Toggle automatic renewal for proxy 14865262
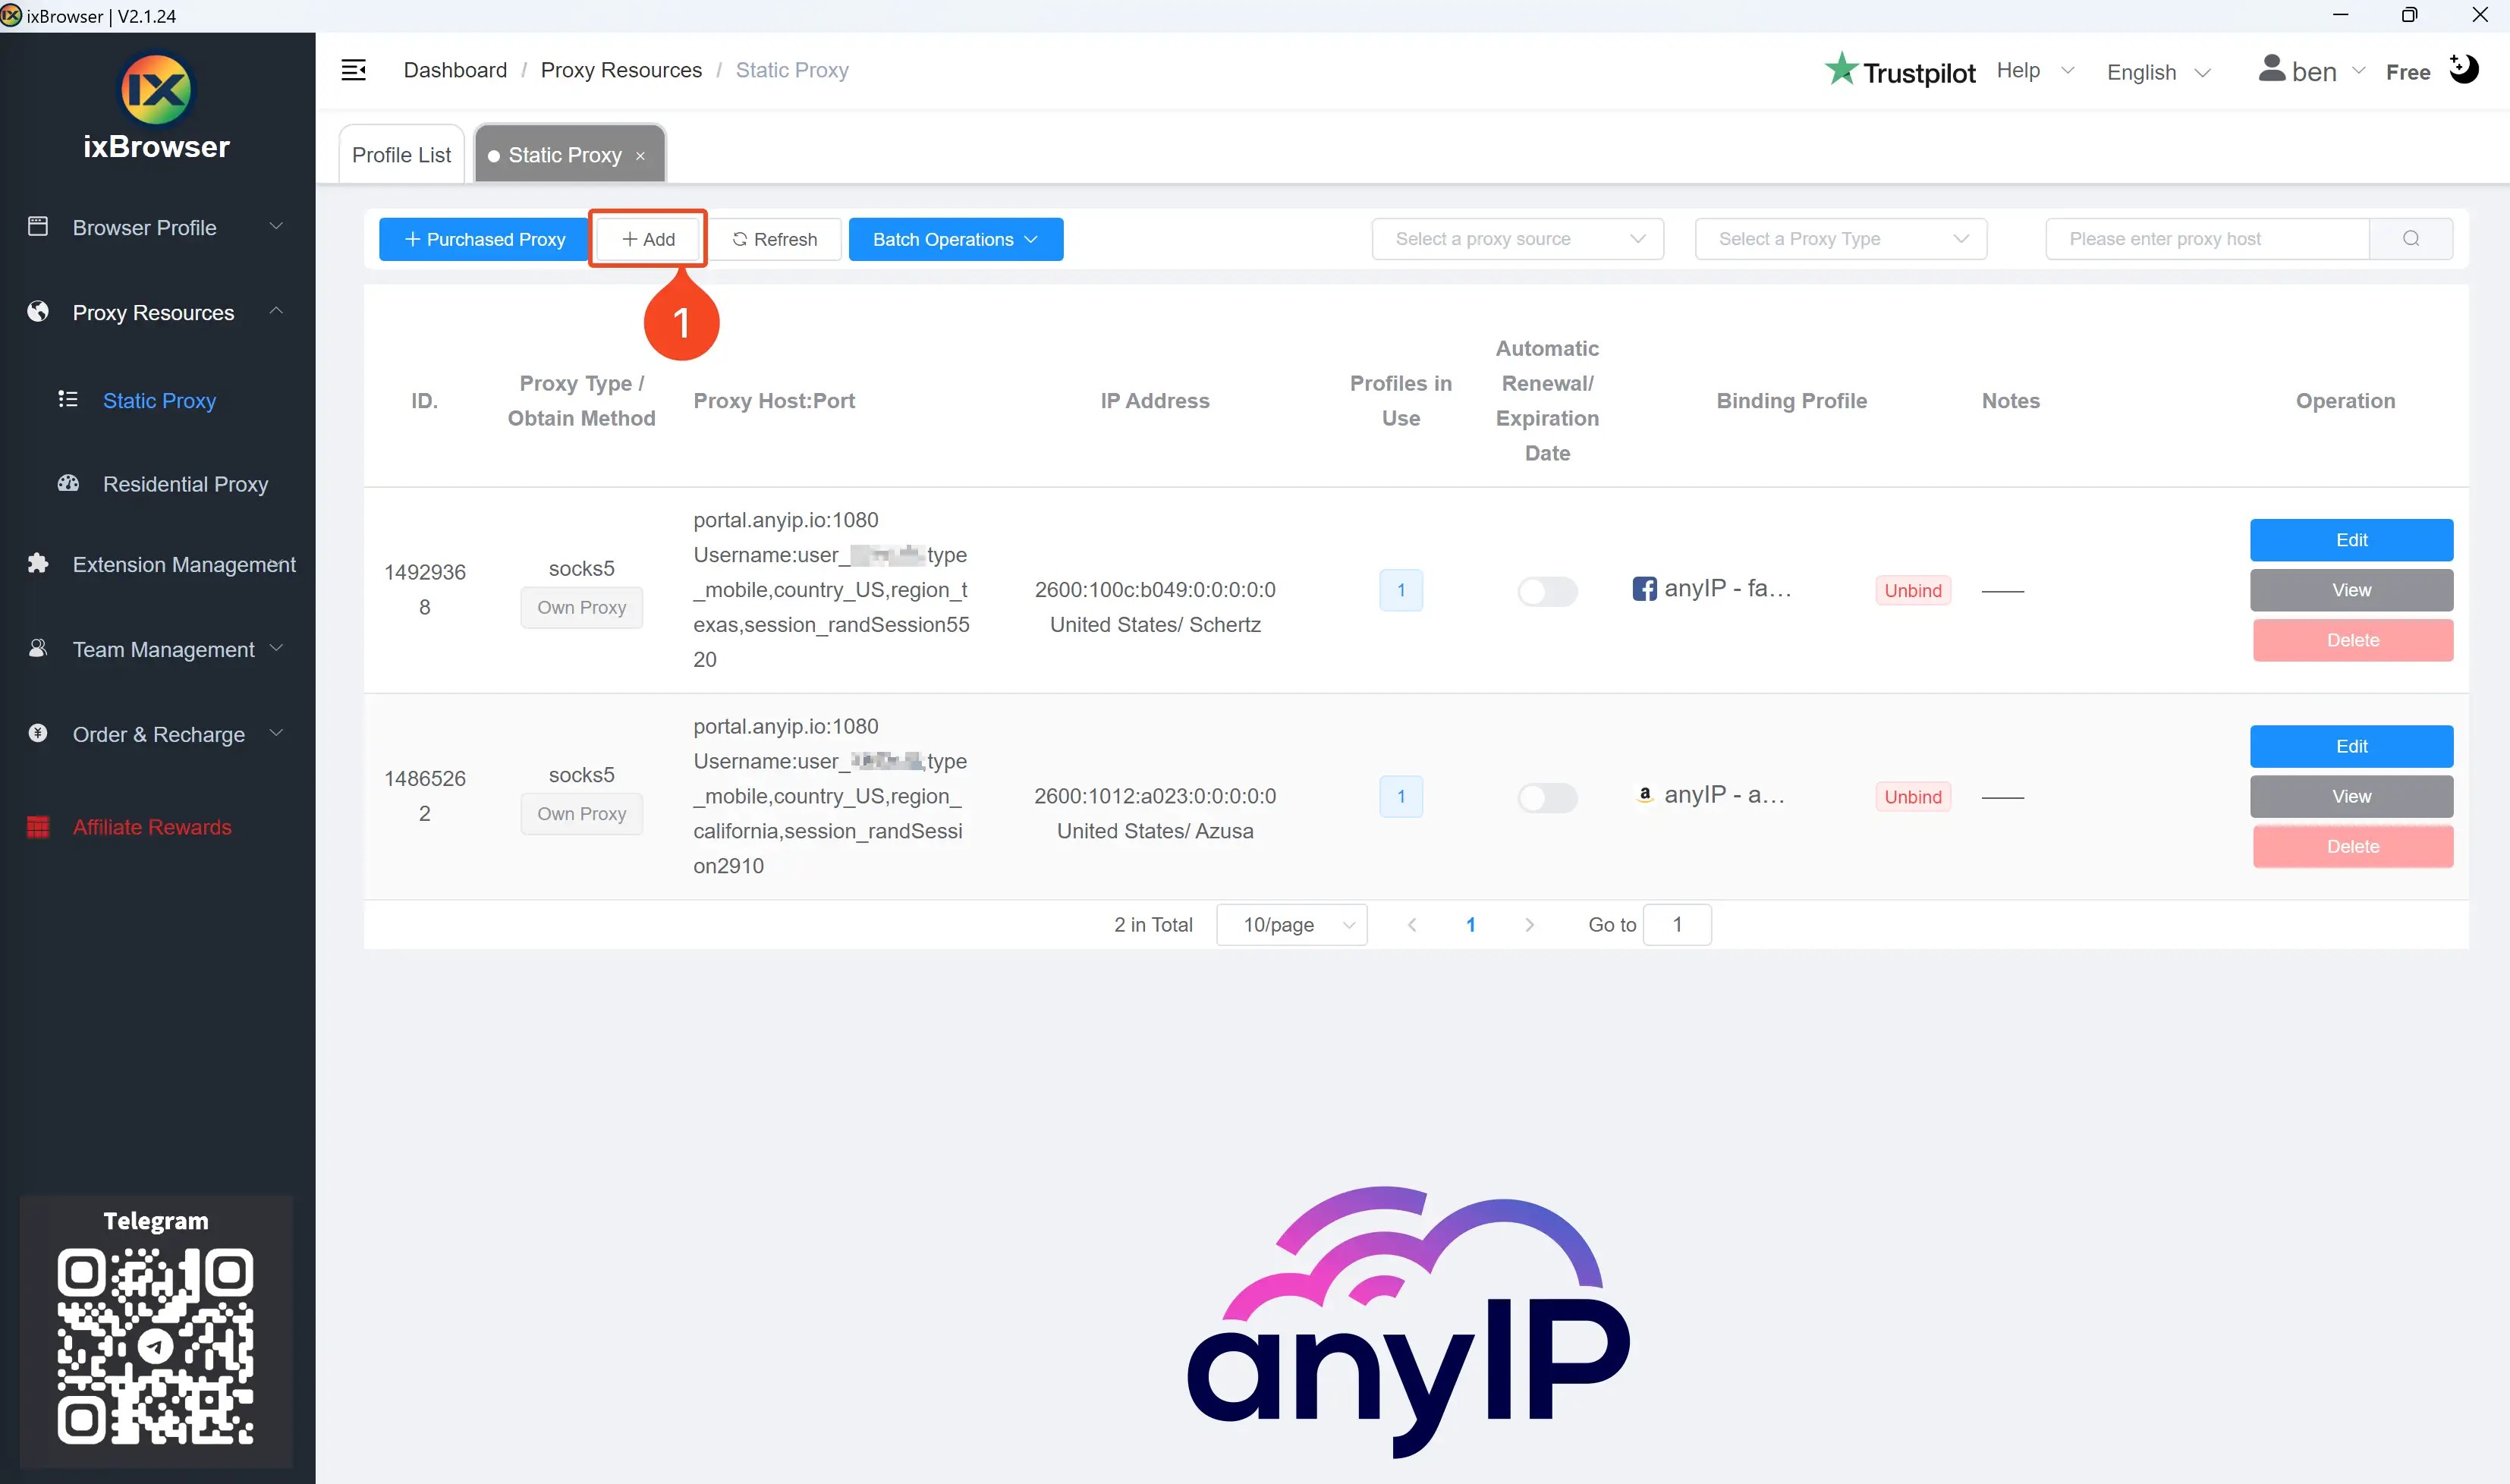 click(1547, 797)
